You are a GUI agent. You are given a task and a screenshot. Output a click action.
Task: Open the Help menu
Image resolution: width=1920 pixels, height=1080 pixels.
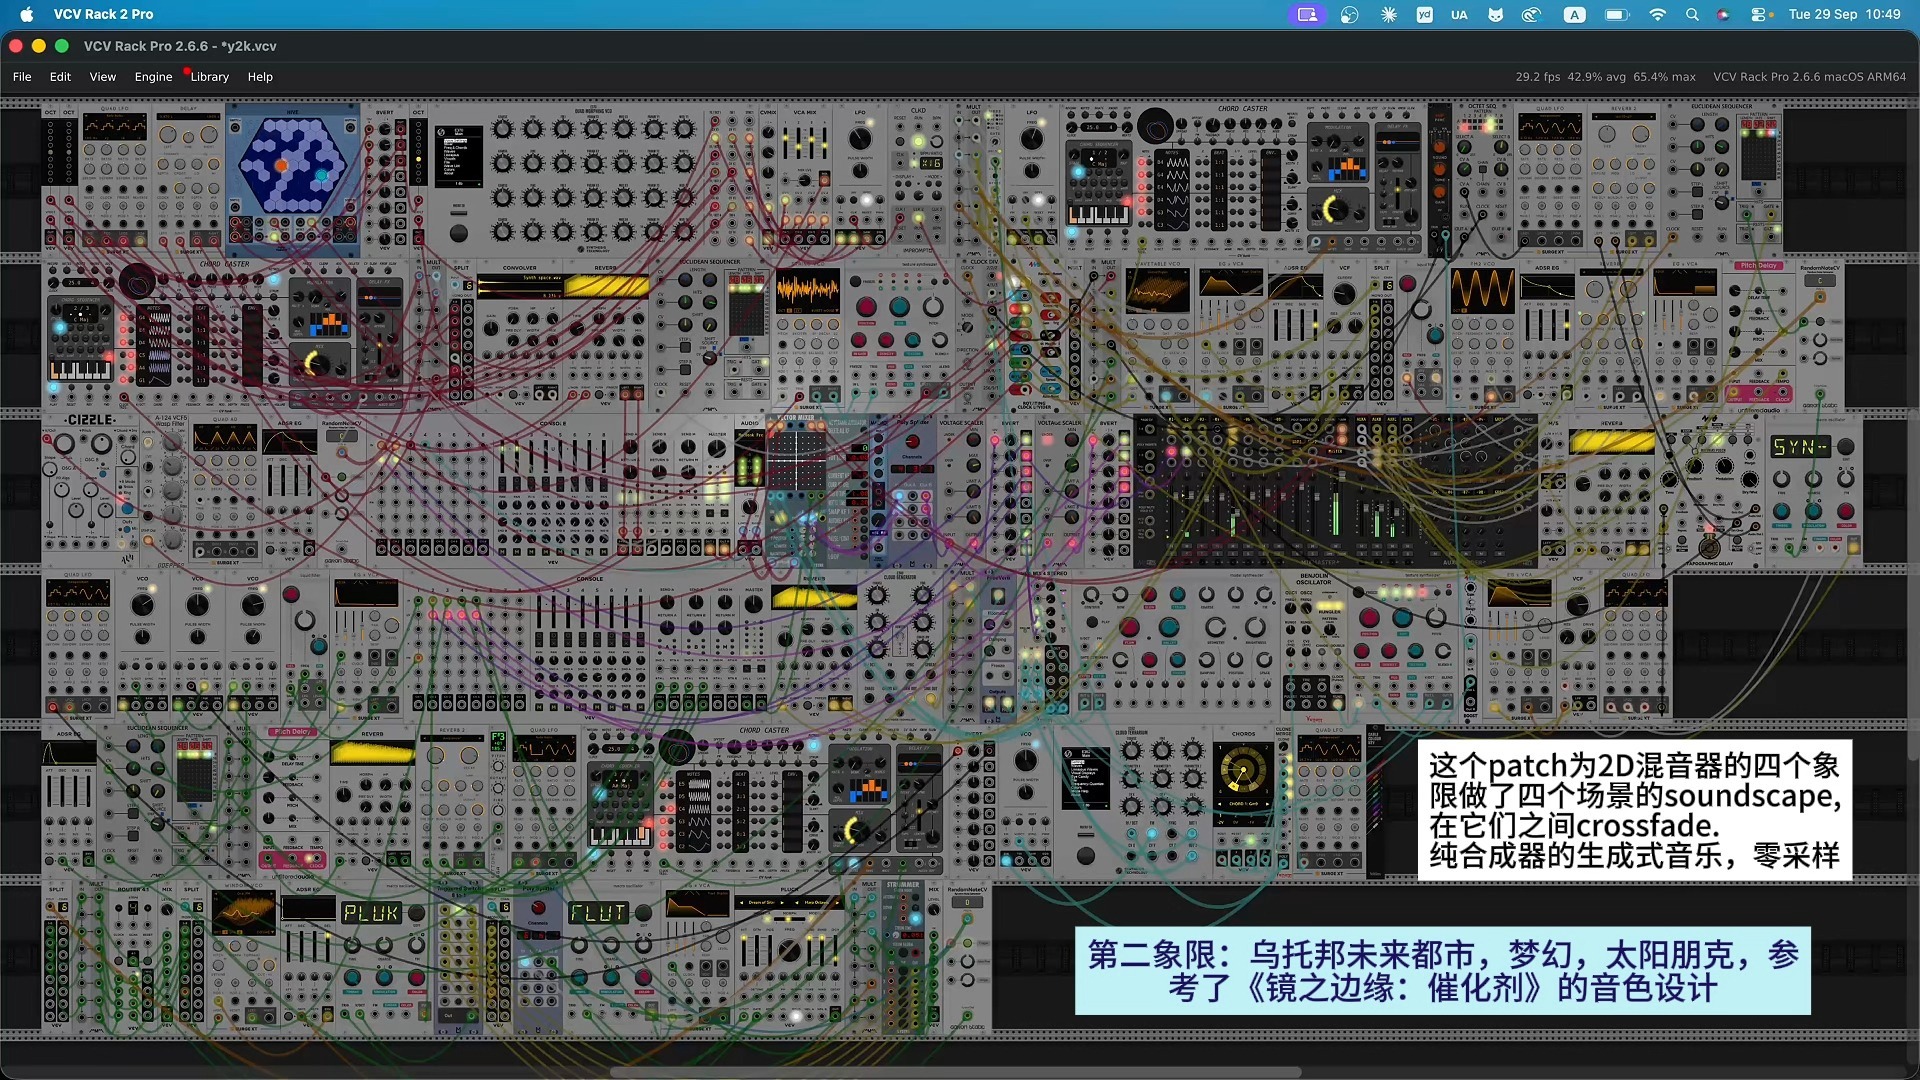(260, 77)
